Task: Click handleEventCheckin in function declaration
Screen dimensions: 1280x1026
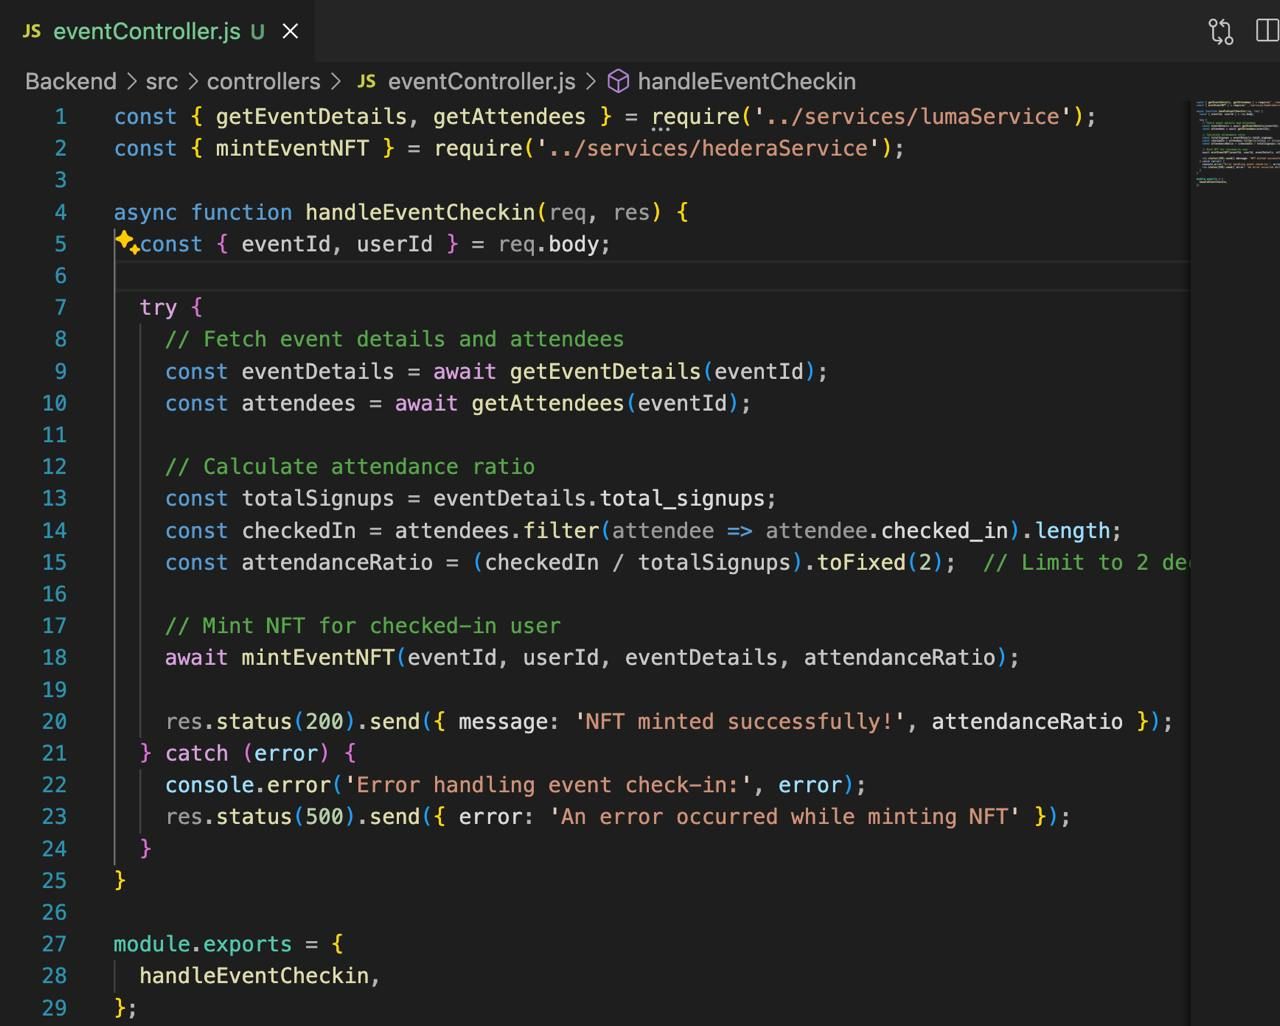Action: click(420, 212)
